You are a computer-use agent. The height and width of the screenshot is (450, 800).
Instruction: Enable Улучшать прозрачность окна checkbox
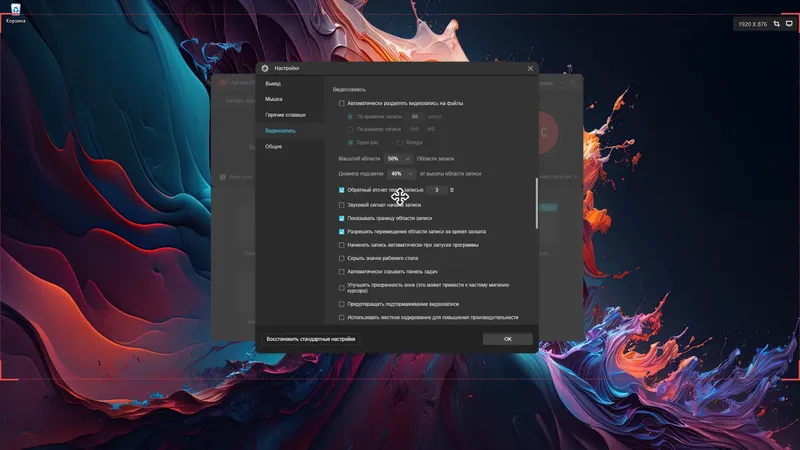pos(342,288)
